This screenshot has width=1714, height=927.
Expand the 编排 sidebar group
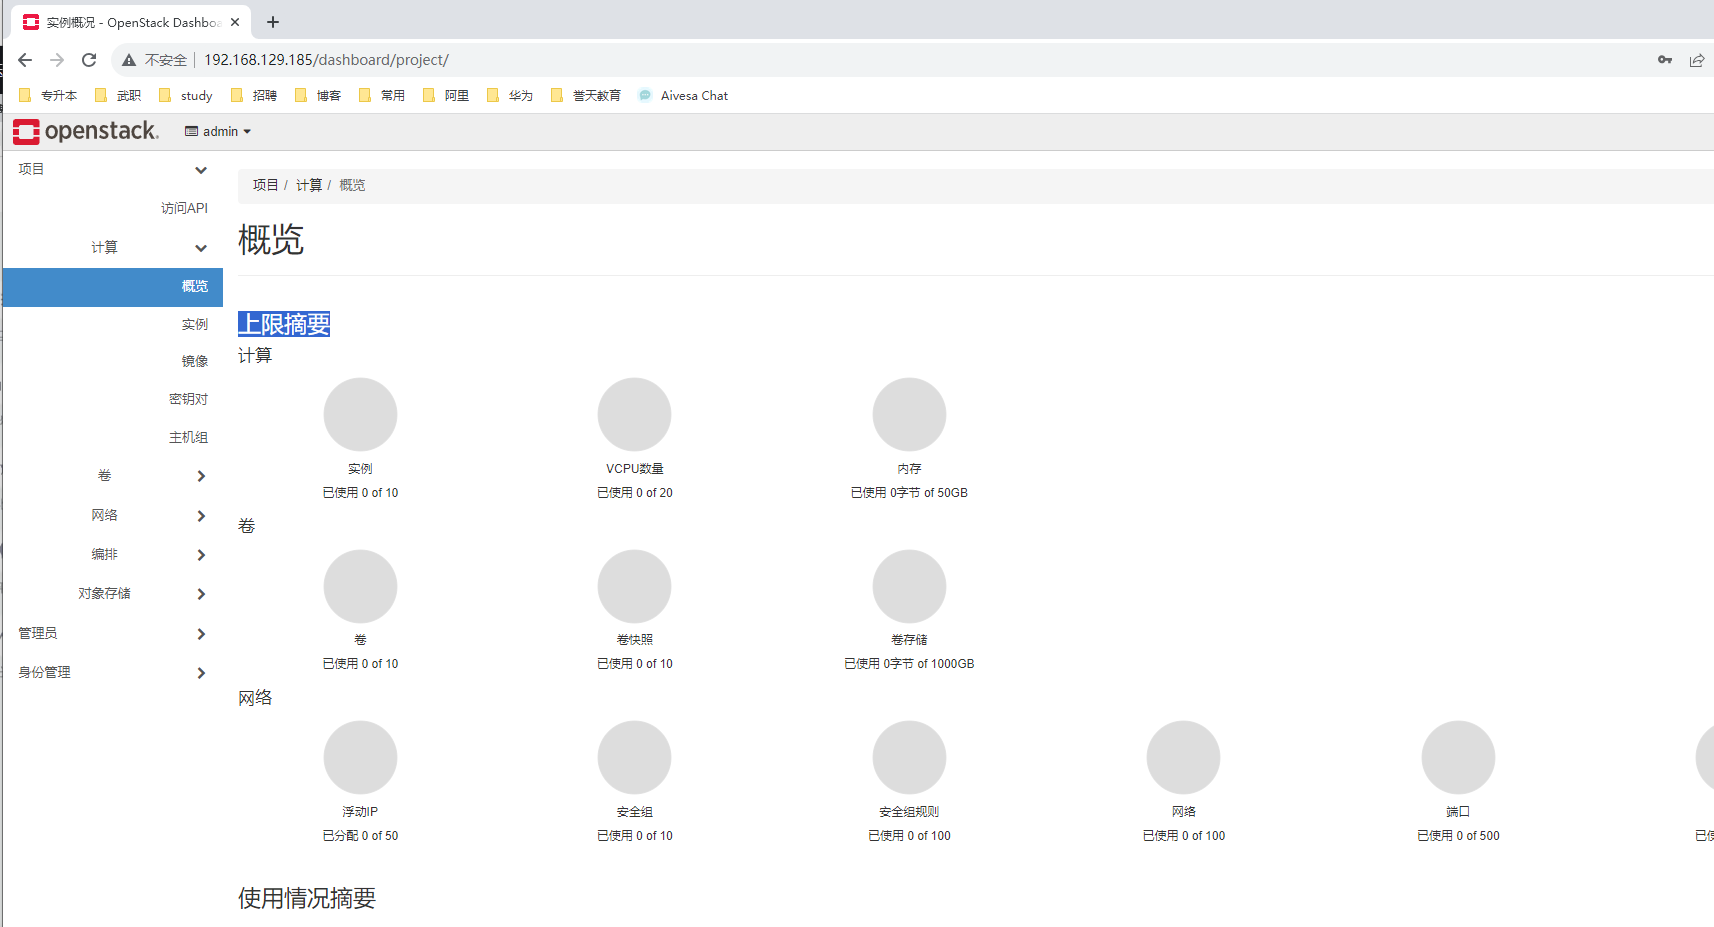[113, 554]
